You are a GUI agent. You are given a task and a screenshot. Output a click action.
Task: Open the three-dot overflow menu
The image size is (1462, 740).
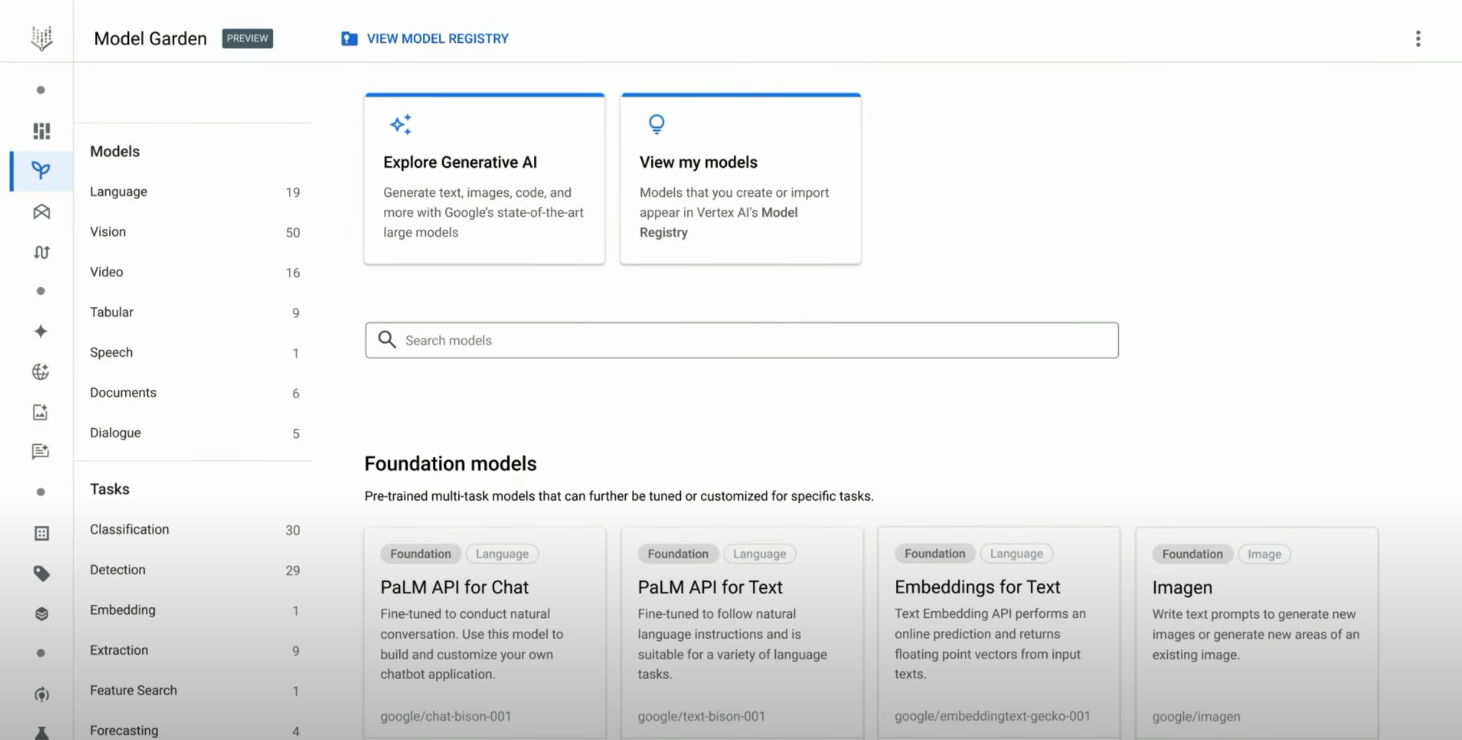click(1418, 39)
